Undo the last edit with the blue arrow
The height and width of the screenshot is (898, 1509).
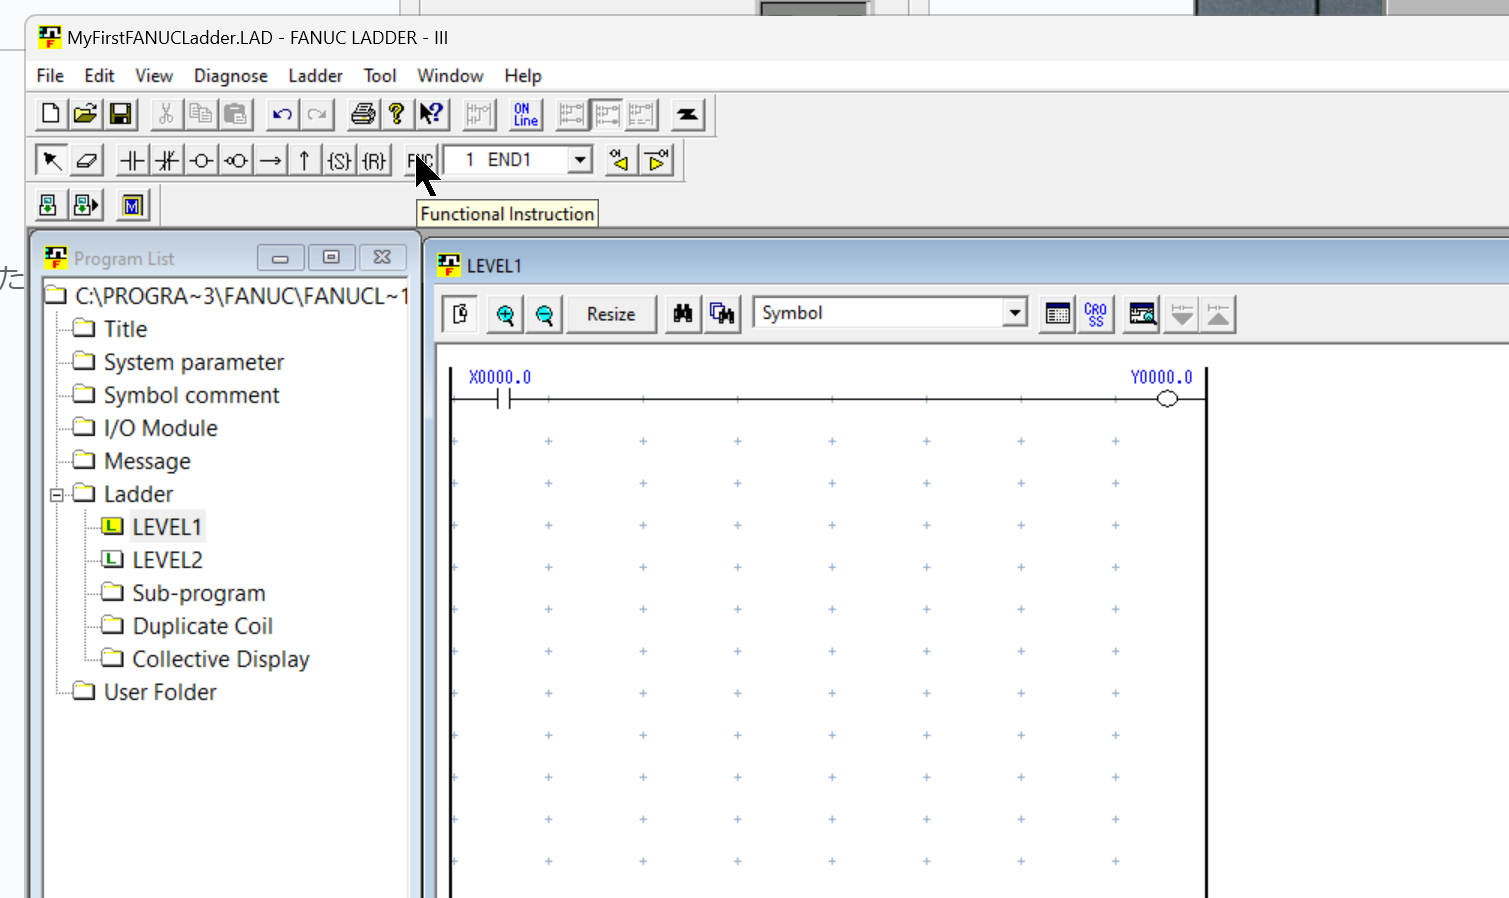[x=282, y=114]
